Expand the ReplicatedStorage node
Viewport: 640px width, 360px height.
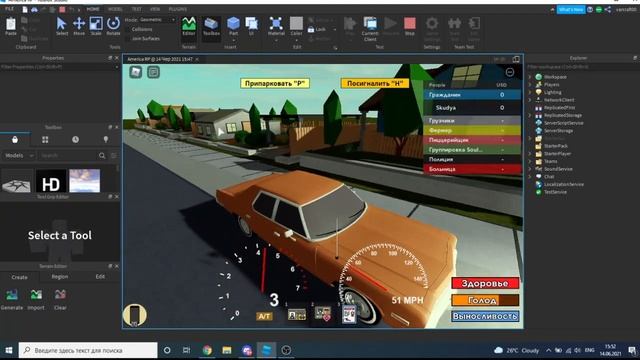coord(530,116)
